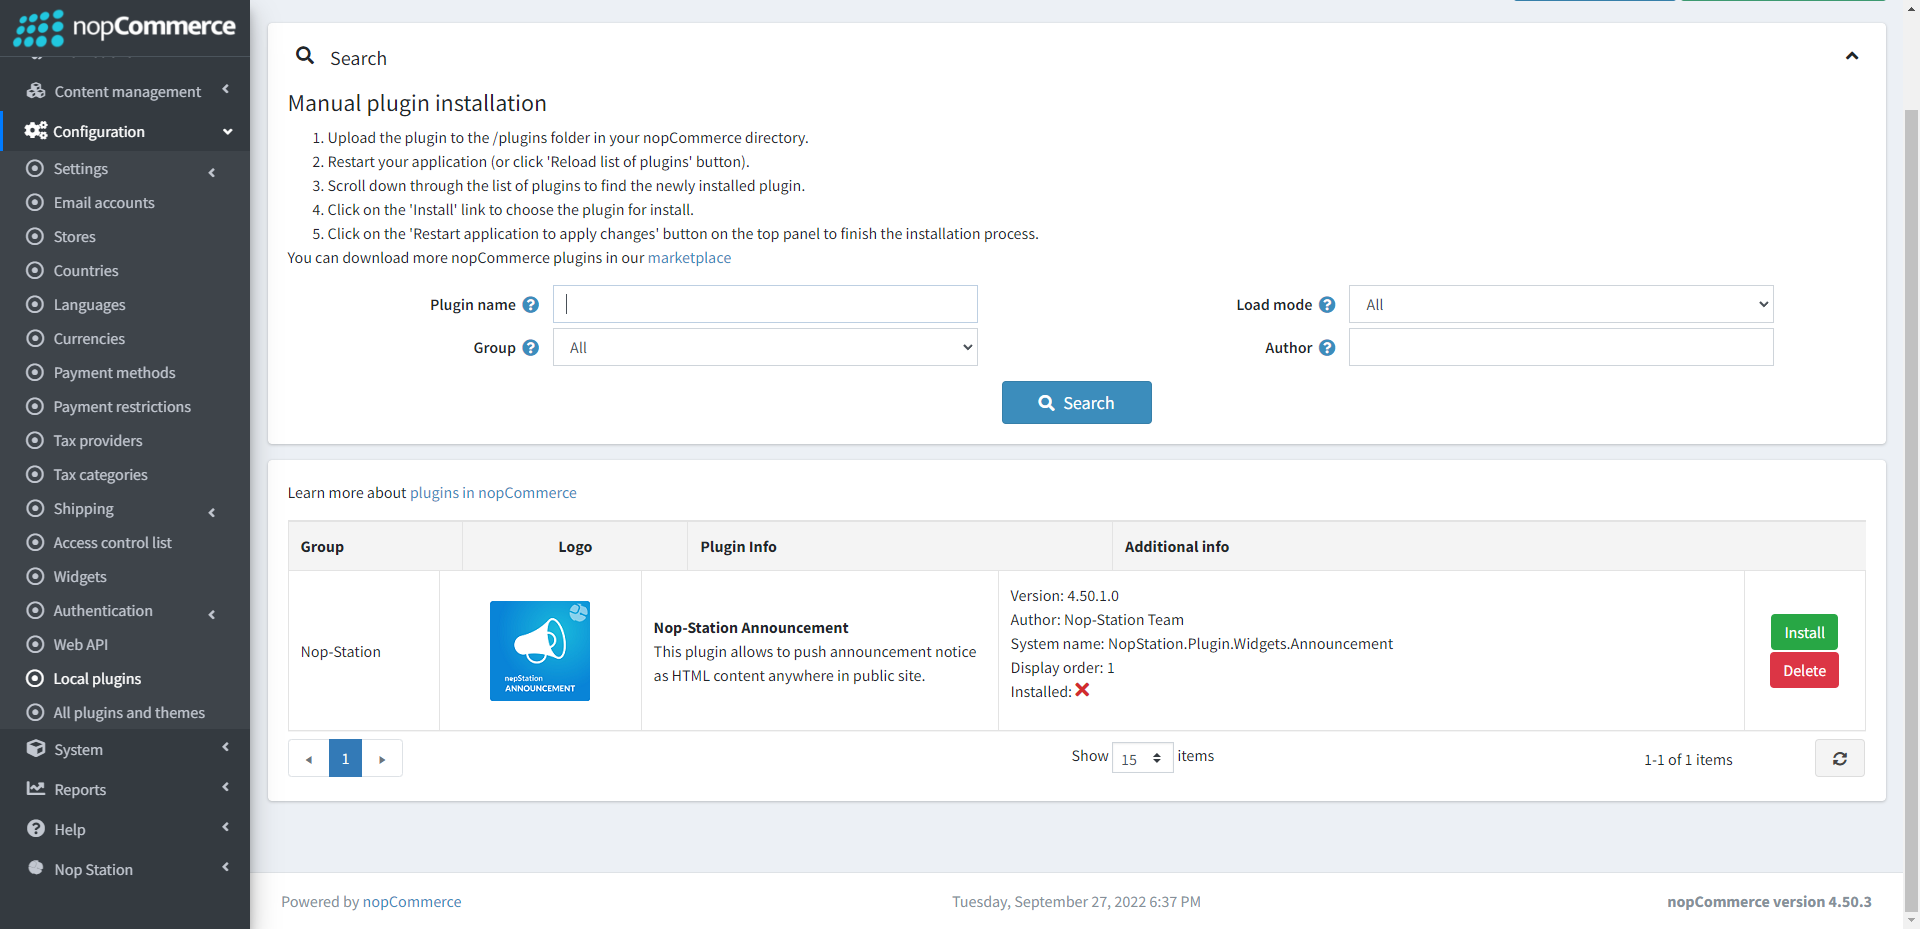Expand the Authentication submenu arrow
Image resolution: width=1920 pixels, height=929 pixels.
[x=212, y=615]
